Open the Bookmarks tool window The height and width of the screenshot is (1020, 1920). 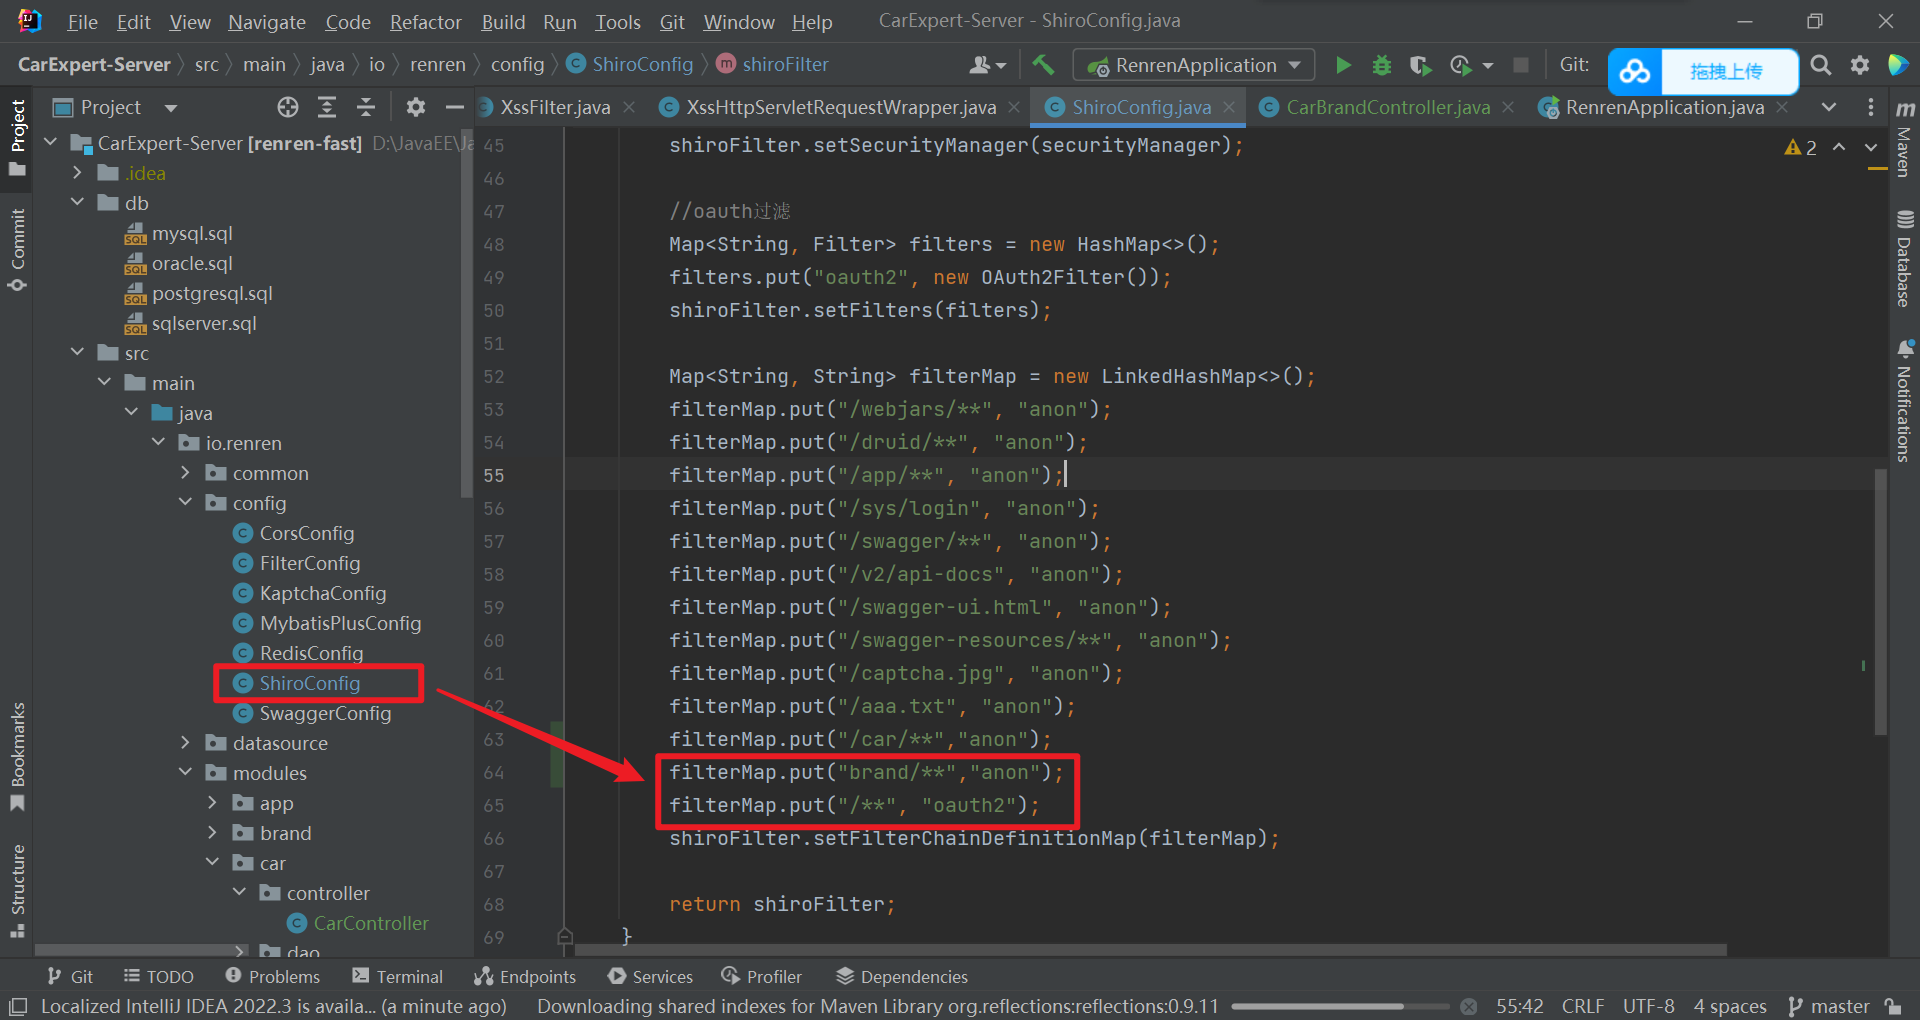pos(17,757)
